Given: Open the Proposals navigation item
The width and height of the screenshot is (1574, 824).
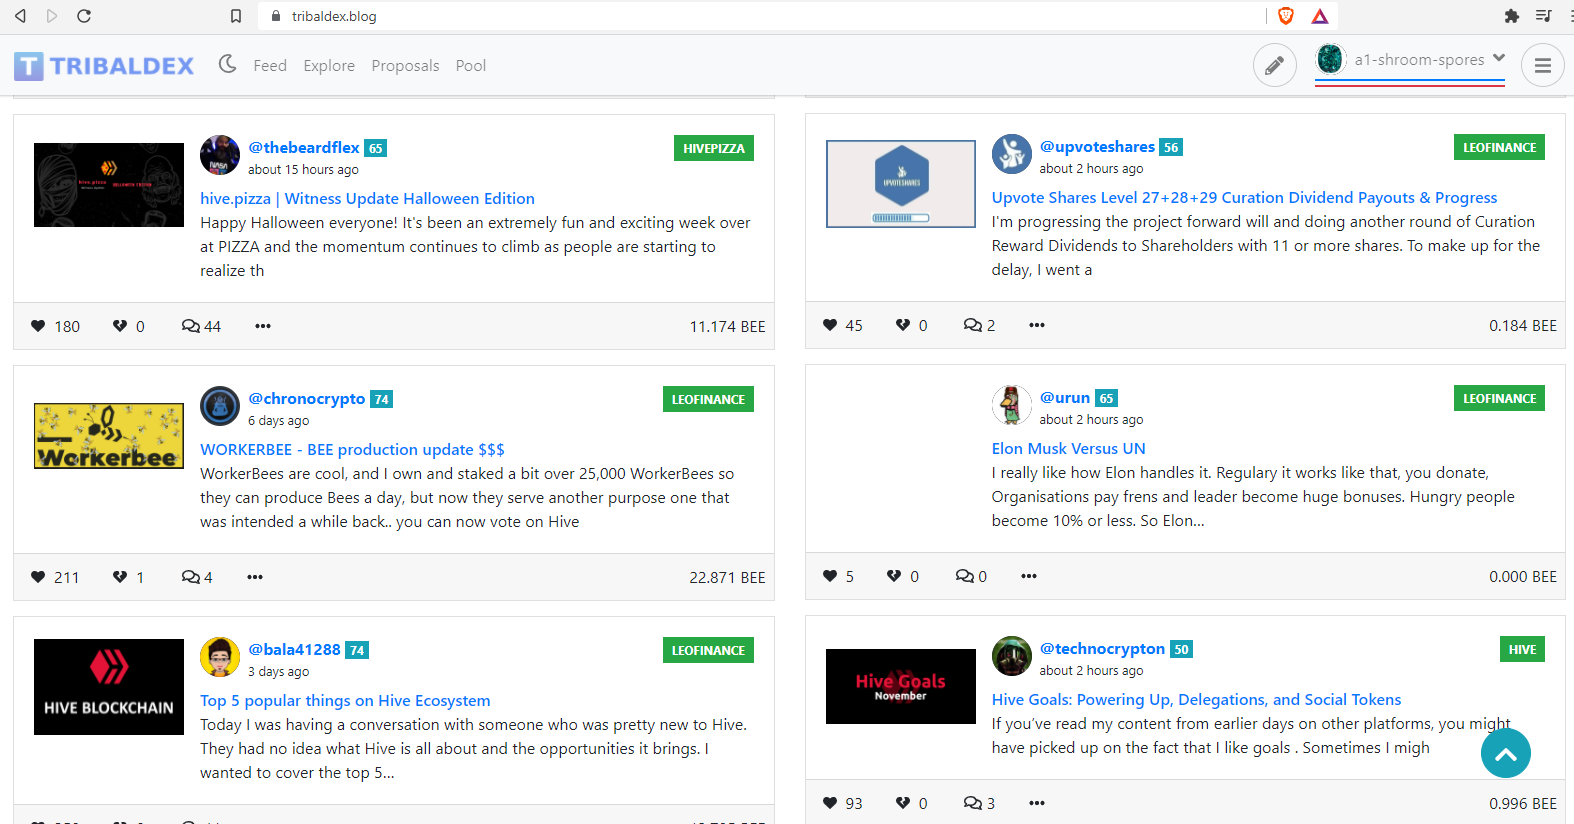Looking at the screenshot, I should tap(405, 65).
